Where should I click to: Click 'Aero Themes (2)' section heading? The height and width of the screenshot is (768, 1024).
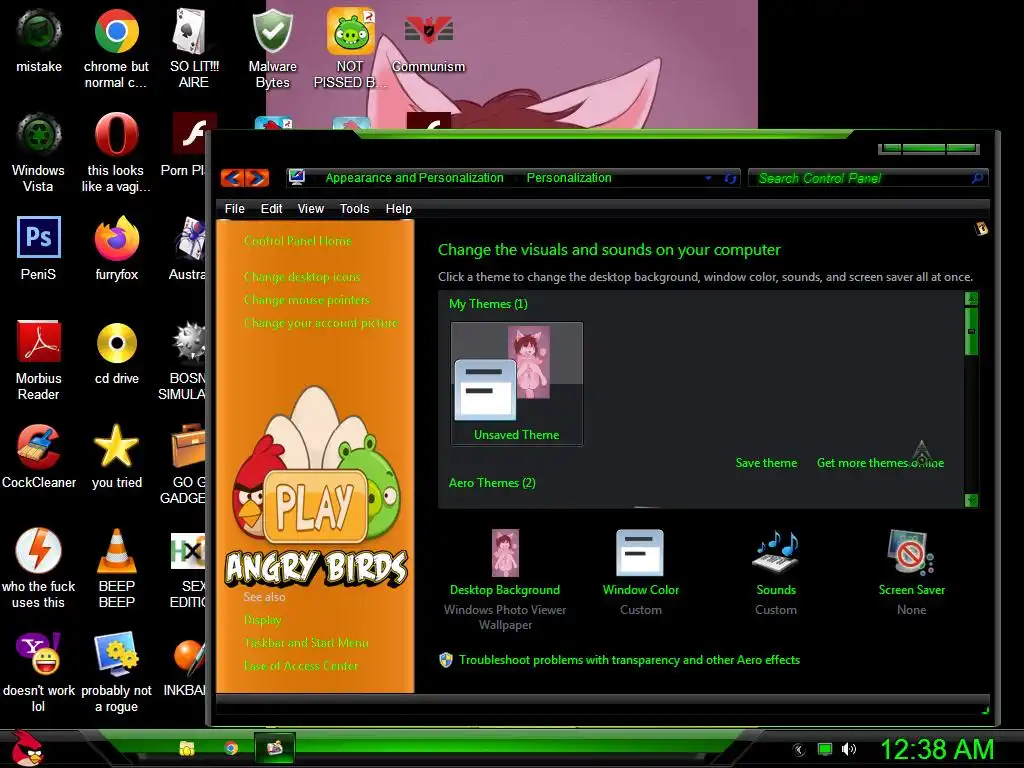[492, 483]
